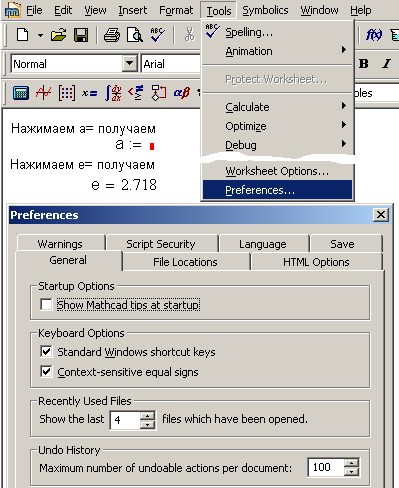Expand the Optimize submenu
The image size is (399, 488).
[278, 126]
